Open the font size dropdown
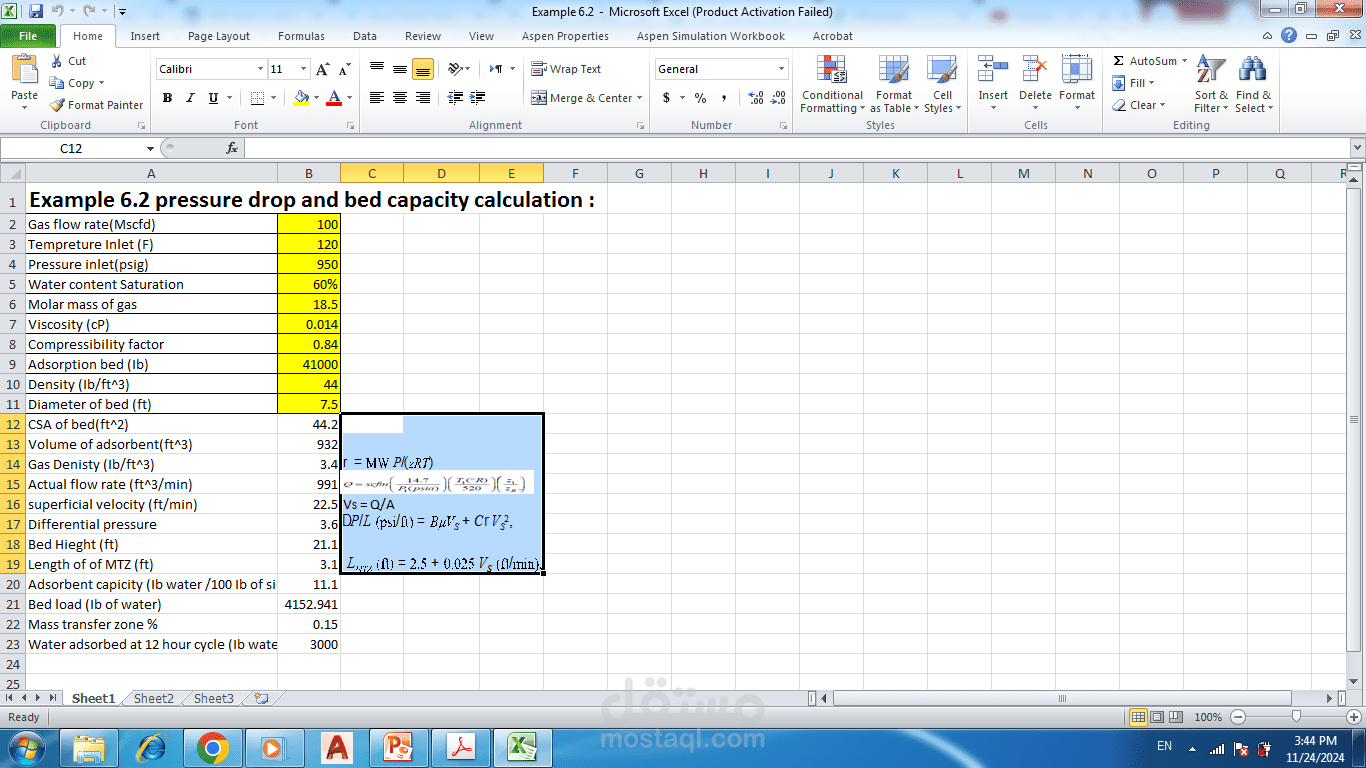Viewport: 1366px width, 768px height. pos(303,69)
